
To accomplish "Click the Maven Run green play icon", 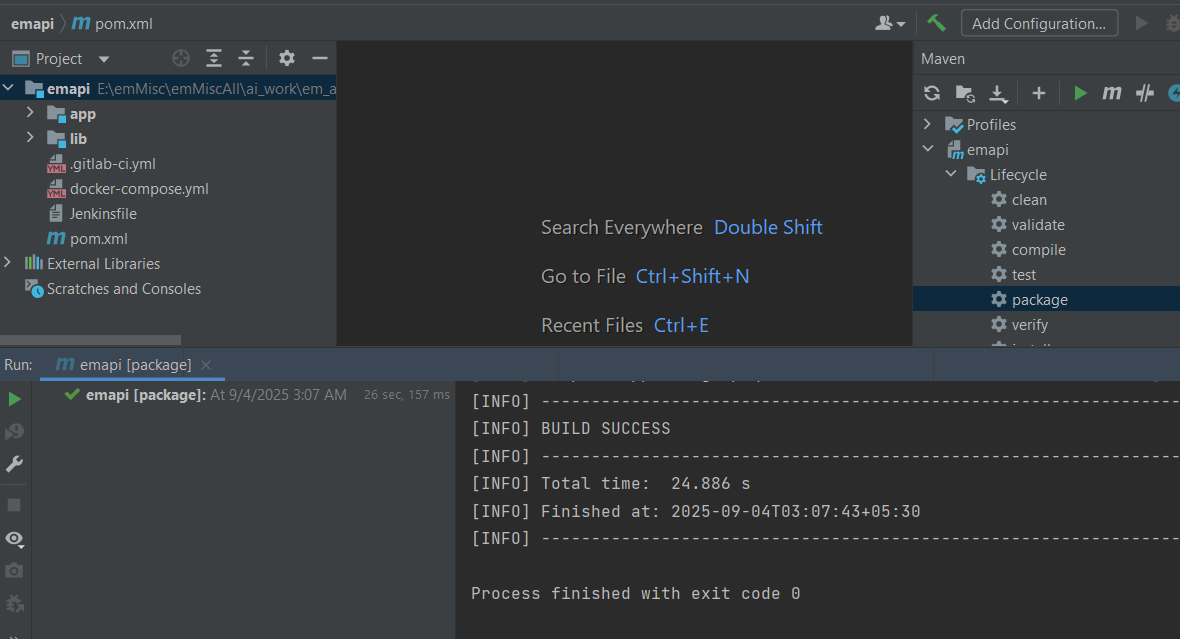I will (1080, 93).
